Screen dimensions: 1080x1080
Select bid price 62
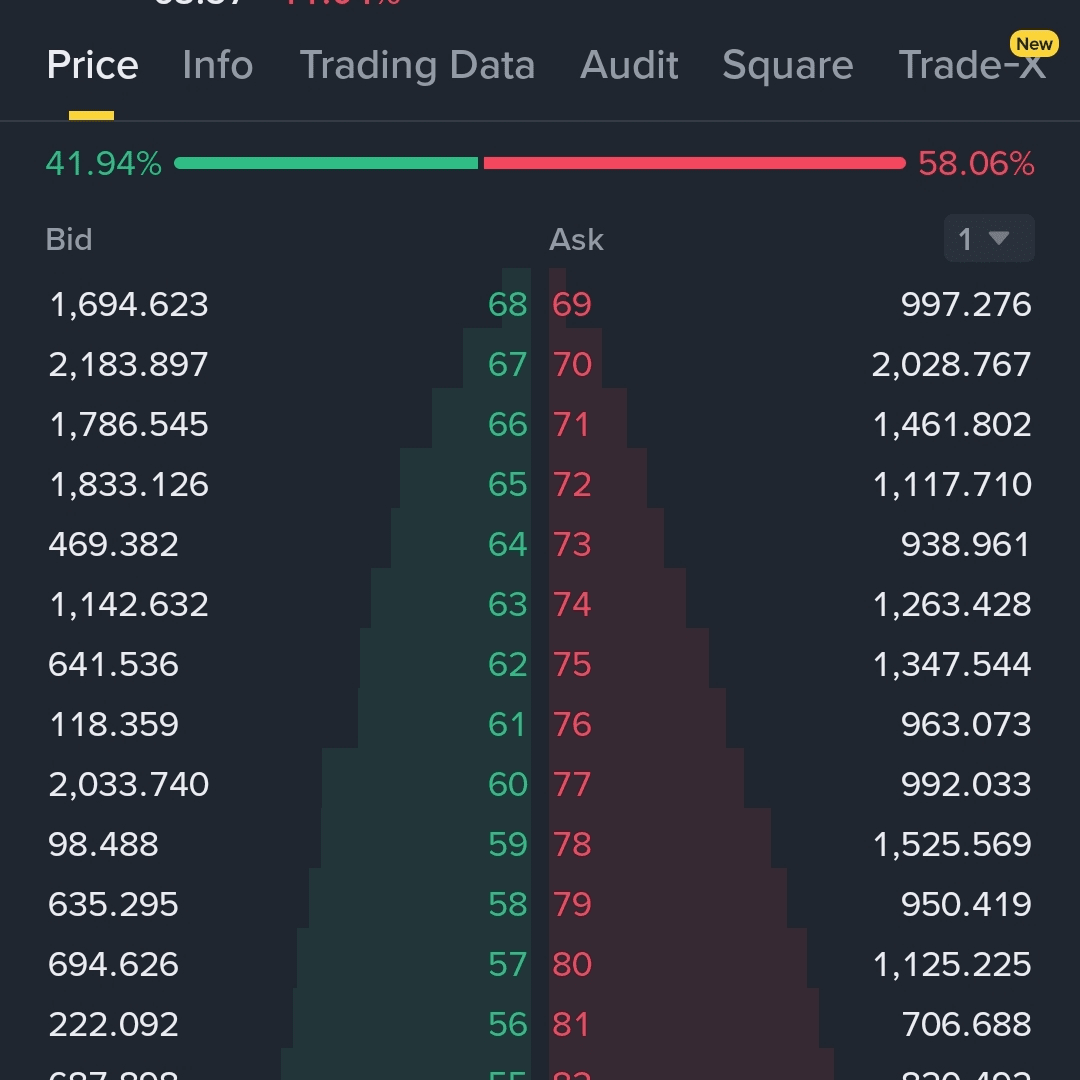tap(508, 664)
